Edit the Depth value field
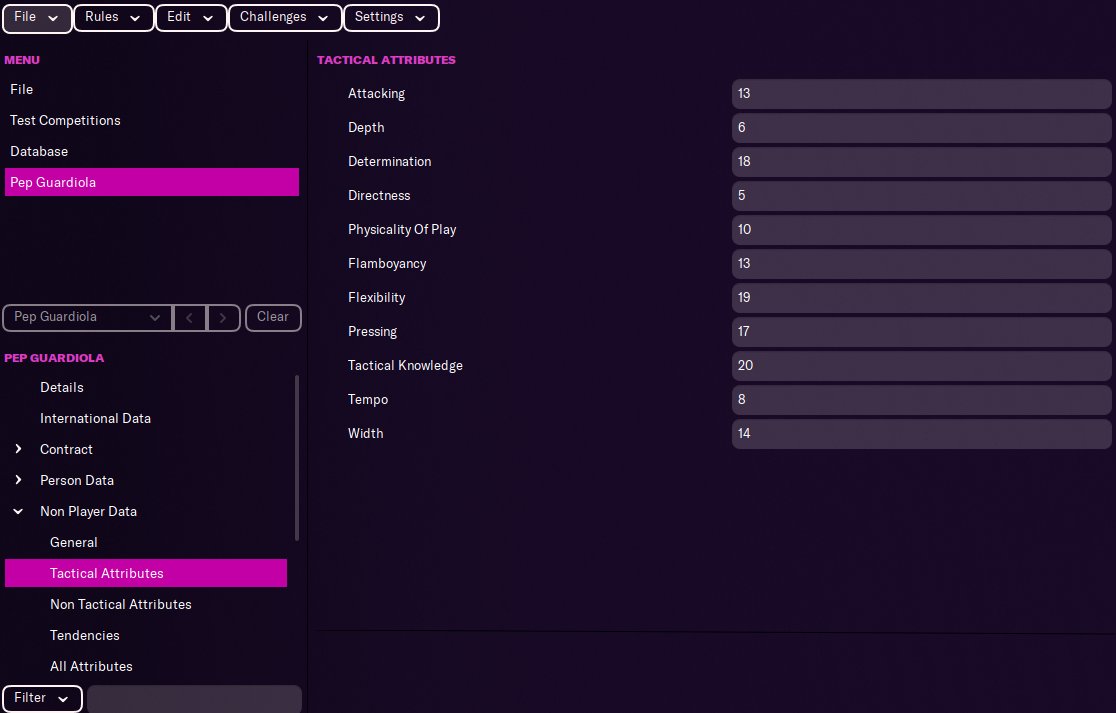The width and height of the screenshot is (1116, 713). coord(921,127)
